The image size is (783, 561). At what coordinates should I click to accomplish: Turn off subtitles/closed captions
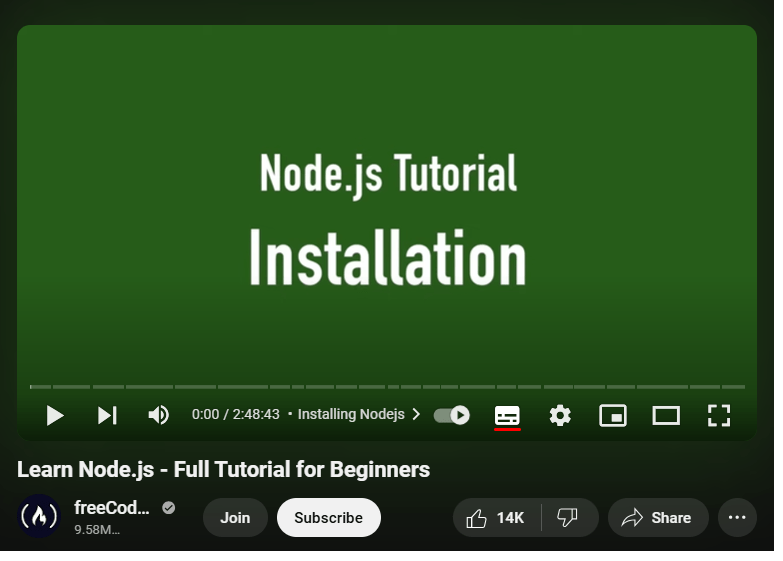click(507, 416)
